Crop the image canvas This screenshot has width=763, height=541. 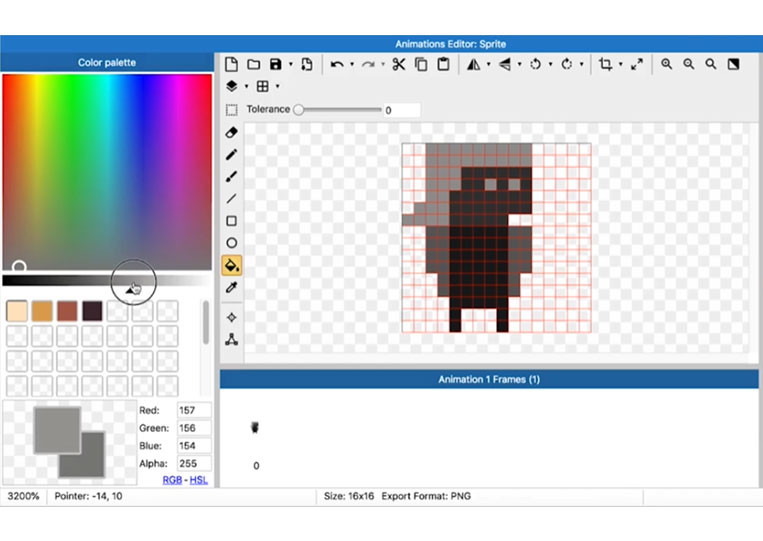pyautogui.click(x=605, y=64)
